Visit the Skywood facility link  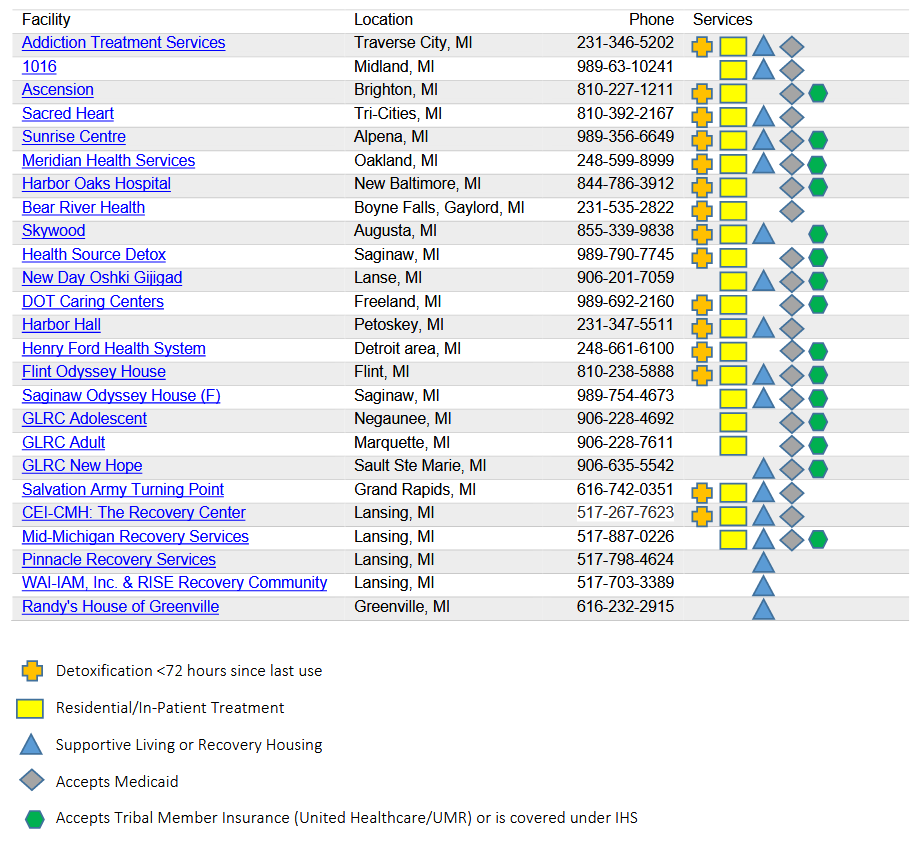[x=54, y=231]
